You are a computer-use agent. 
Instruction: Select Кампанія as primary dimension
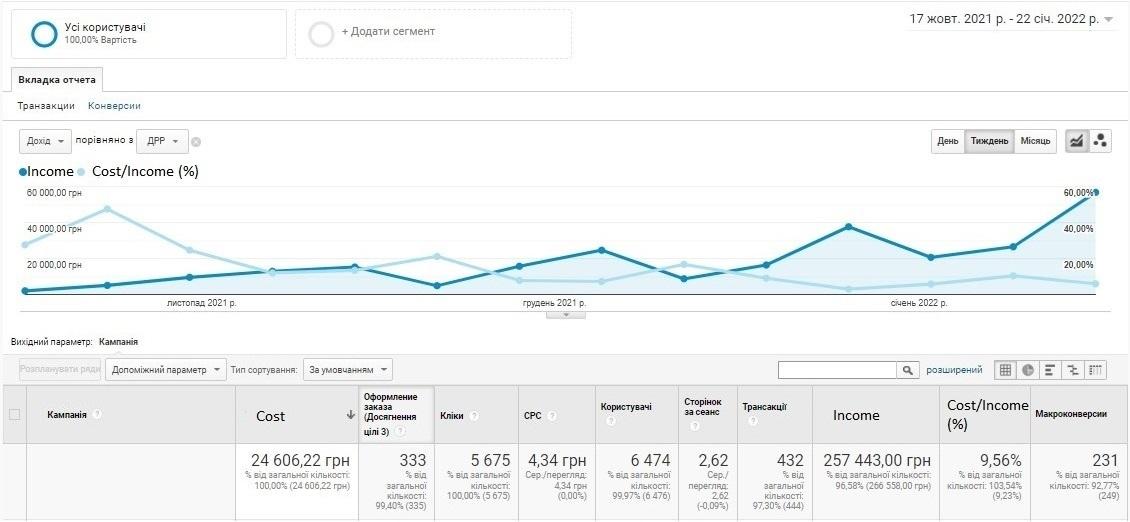pyautogui.click(x=118, y=342)
